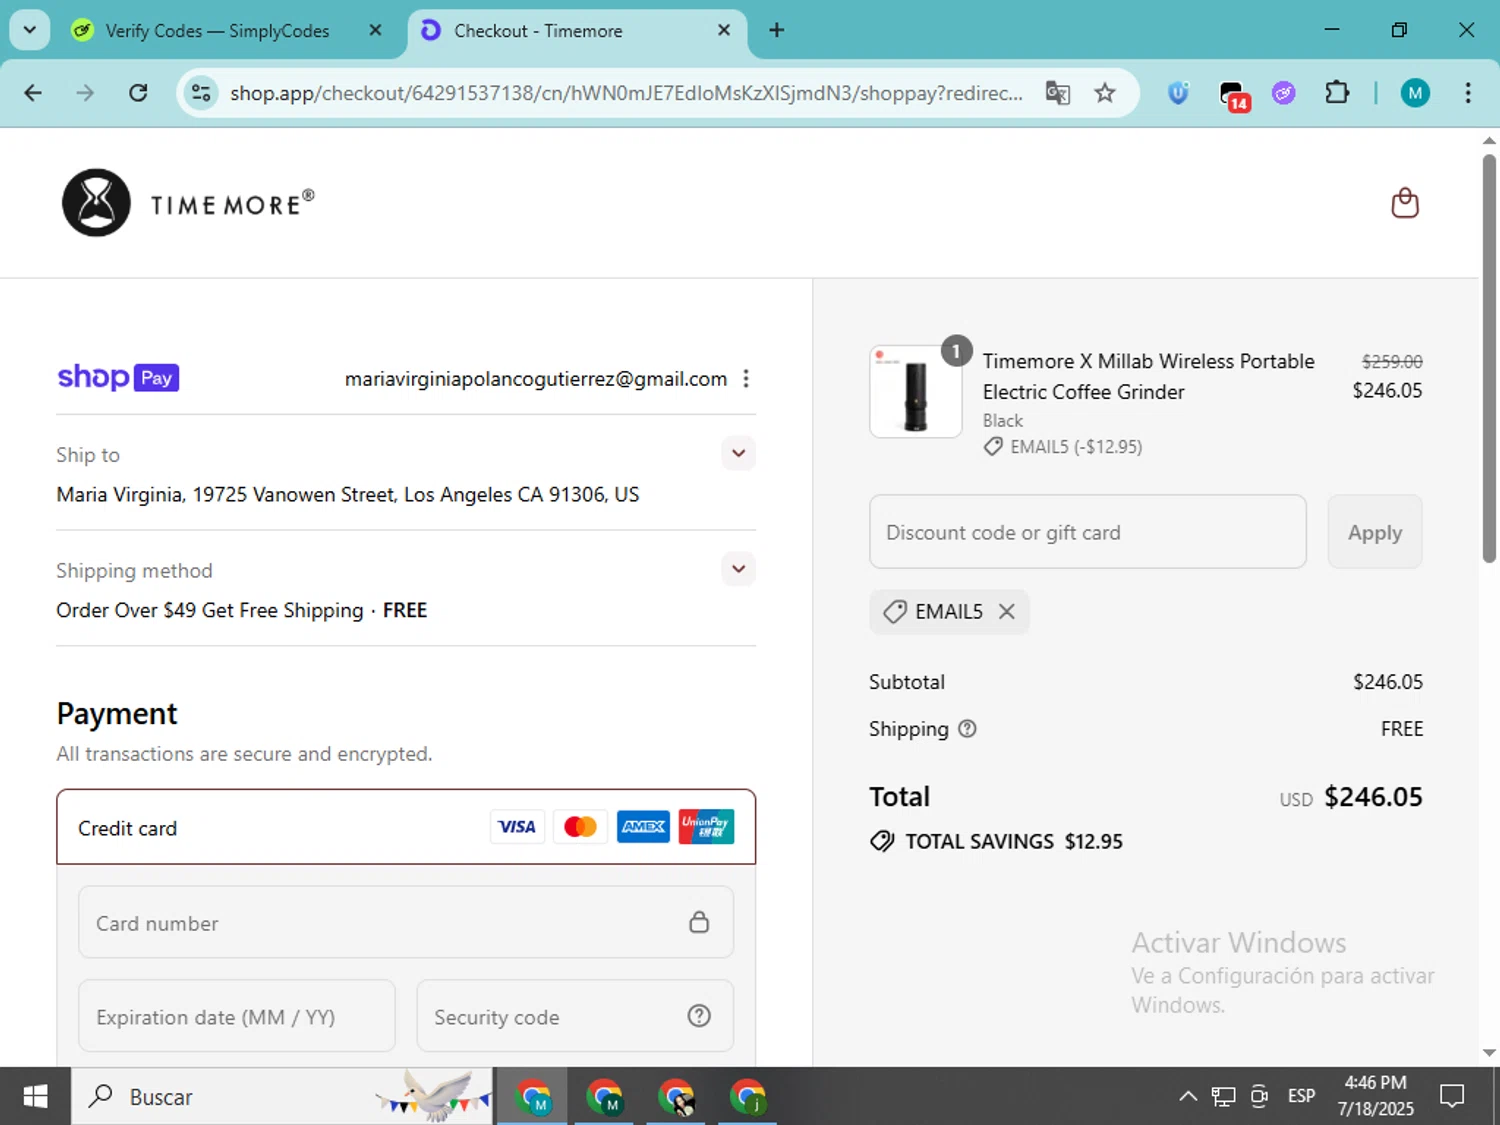The height and width of the screenshot is (1125, 1500).
Task: Open the translate page icon
Action: pyautogui.click(x=1058, y=93)
